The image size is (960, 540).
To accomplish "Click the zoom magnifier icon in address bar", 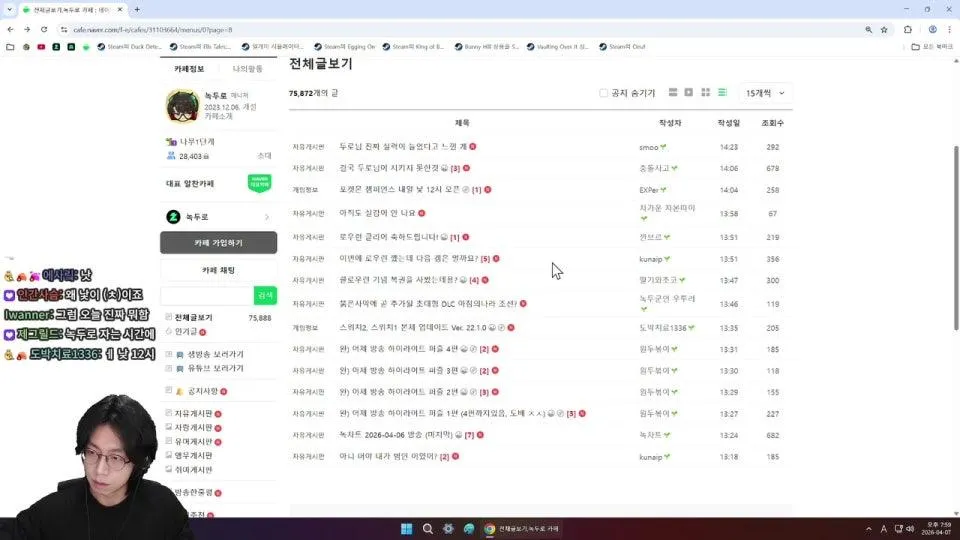I will pos(868,29).
